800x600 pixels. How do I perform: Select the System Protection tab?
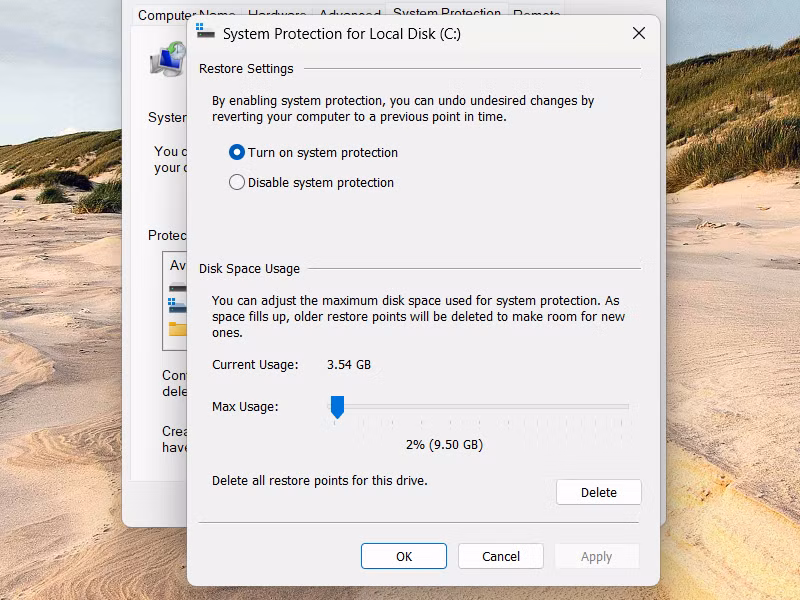447,14
